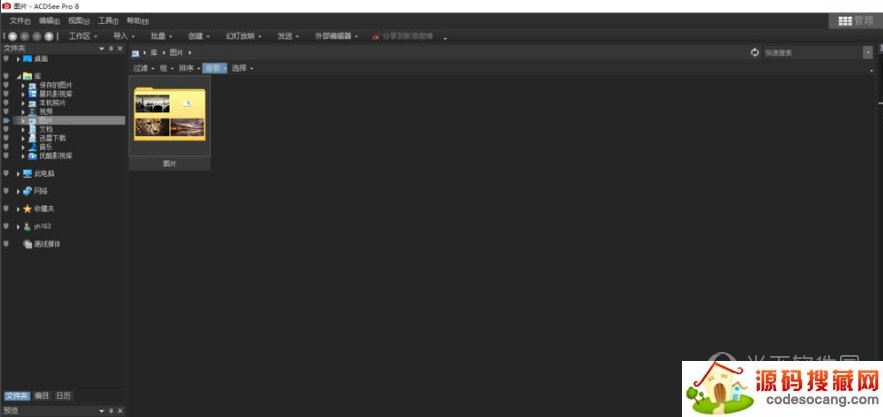Click the 暴风影视库 library icon
Viewport: 883px width, 417px height.
pyautogui.click(x=33, y=94)
